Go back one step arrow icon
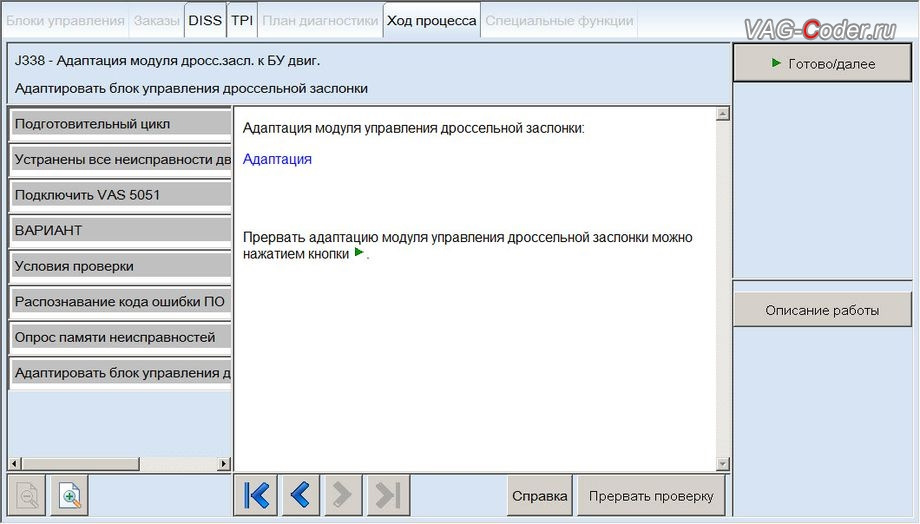Image resolution: width=920 pixels, height=524 pixels. pyautogui.click(x=300, y=495)
